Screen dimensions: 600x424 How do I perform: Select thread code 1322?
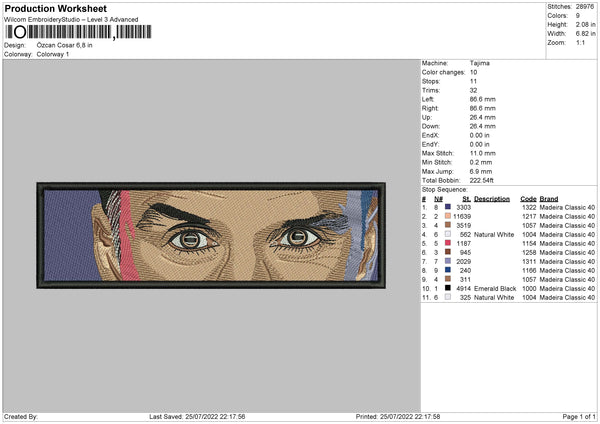(529, 207)
